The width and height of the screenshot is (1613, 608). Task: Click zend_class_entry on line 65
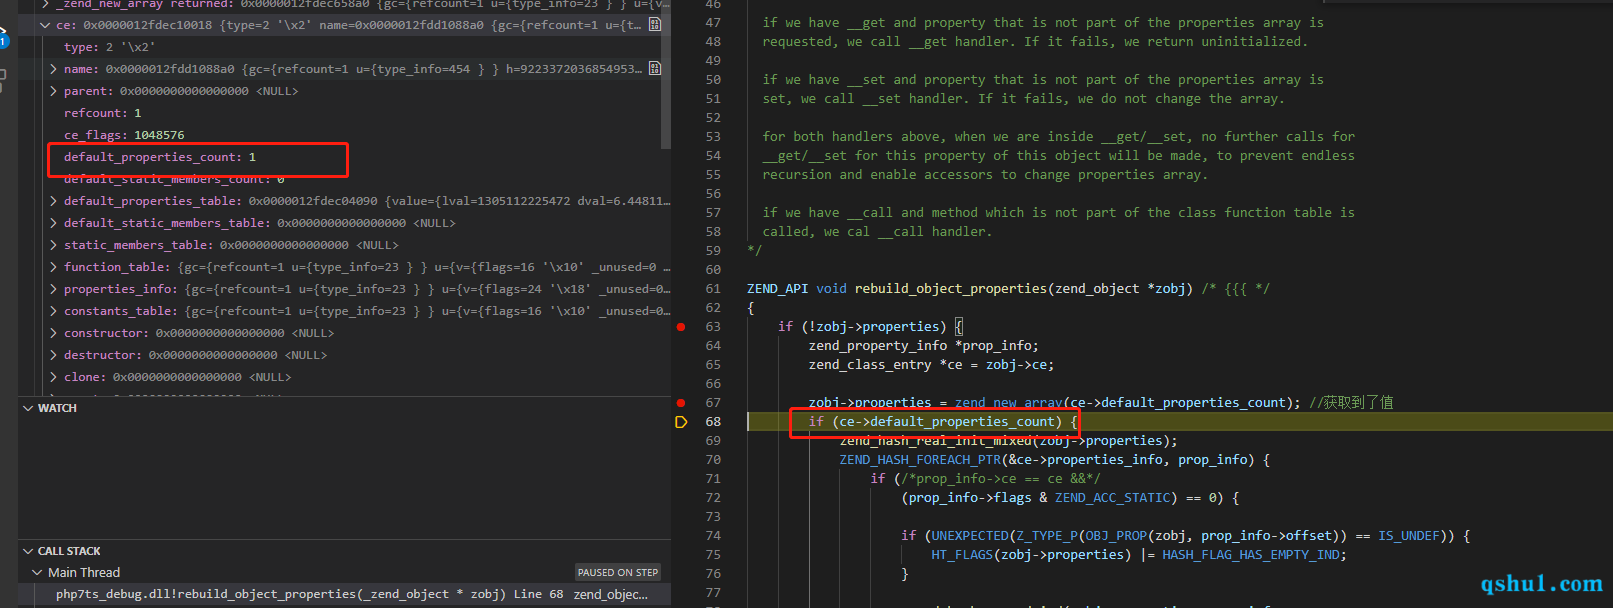click(x=870, y=365)
